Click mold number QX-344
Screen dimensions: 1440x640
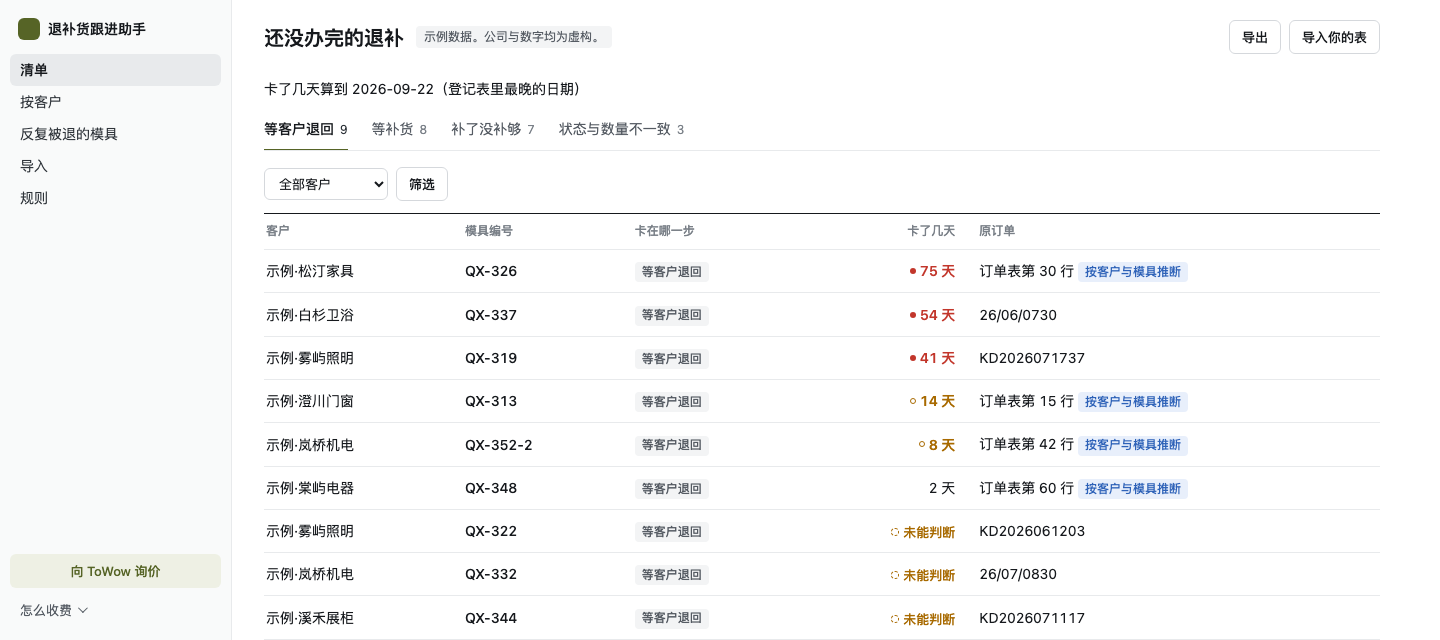(491, 618)
